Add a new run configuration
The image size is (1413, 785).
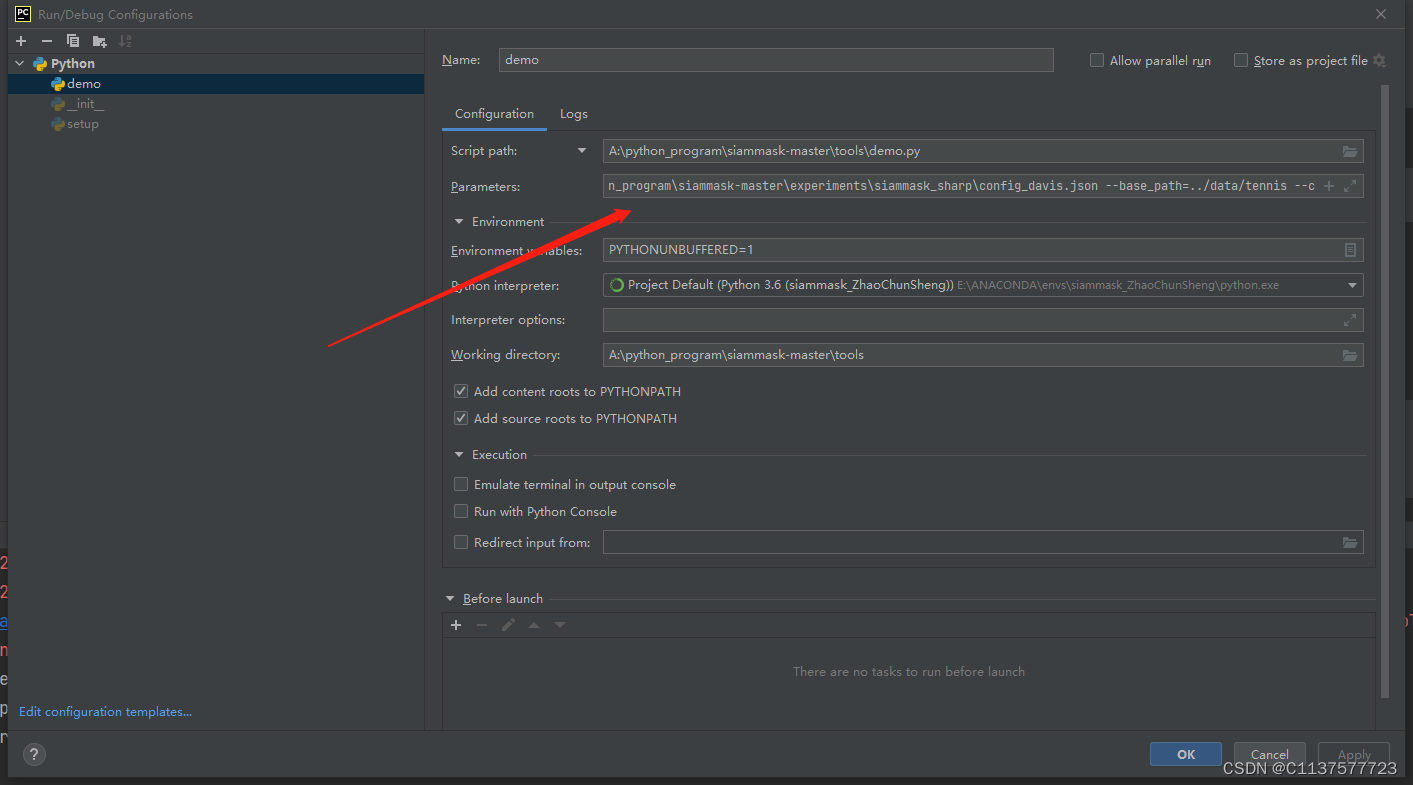point(20,40)
